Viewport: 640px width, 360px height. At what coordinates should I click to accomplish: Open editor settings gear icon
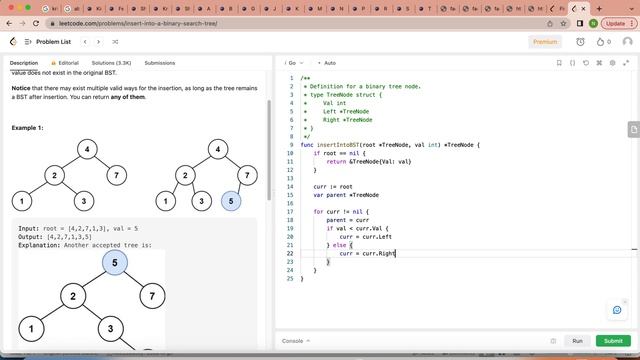click(x=612, y=63)
